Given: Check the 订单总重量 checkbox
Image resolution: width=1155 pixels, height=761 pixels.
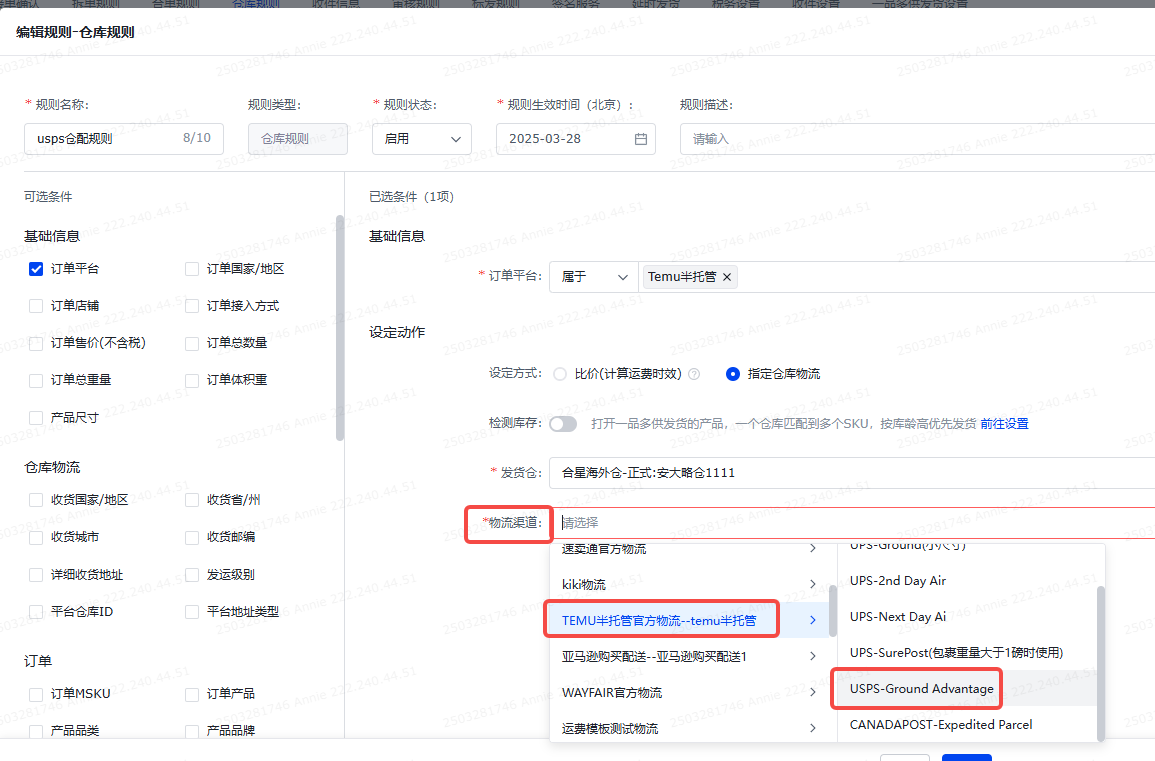Looking at the screenshot, I should pyautogui.click(x=36, y=380).
